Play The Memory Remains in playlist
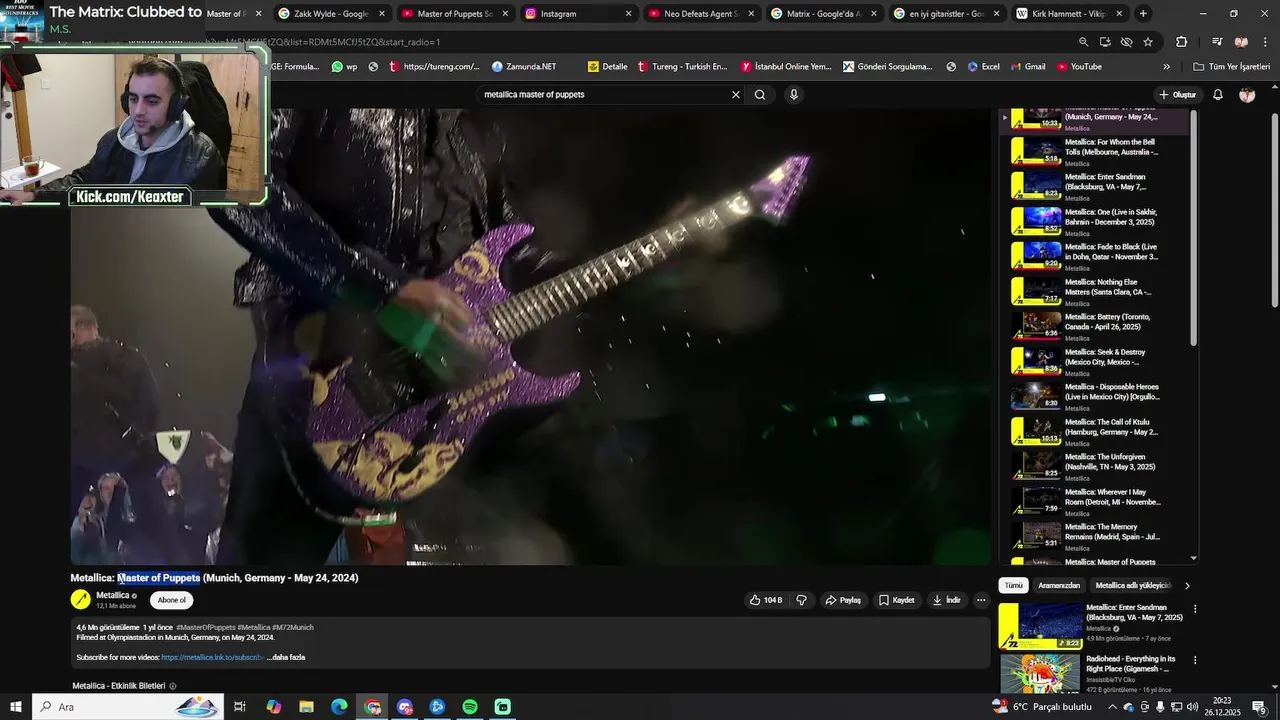The image size is (1280, 720). pos(1095,537)
